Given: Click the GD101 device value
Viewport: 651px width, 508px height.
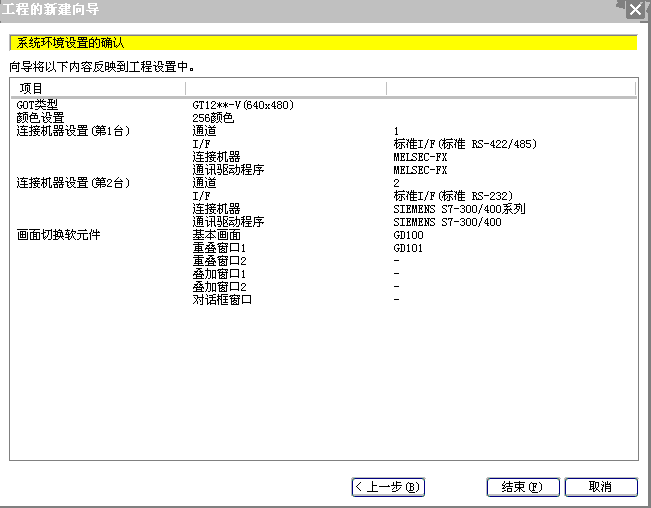Looking at the screenshot, I should coord(408,248).
